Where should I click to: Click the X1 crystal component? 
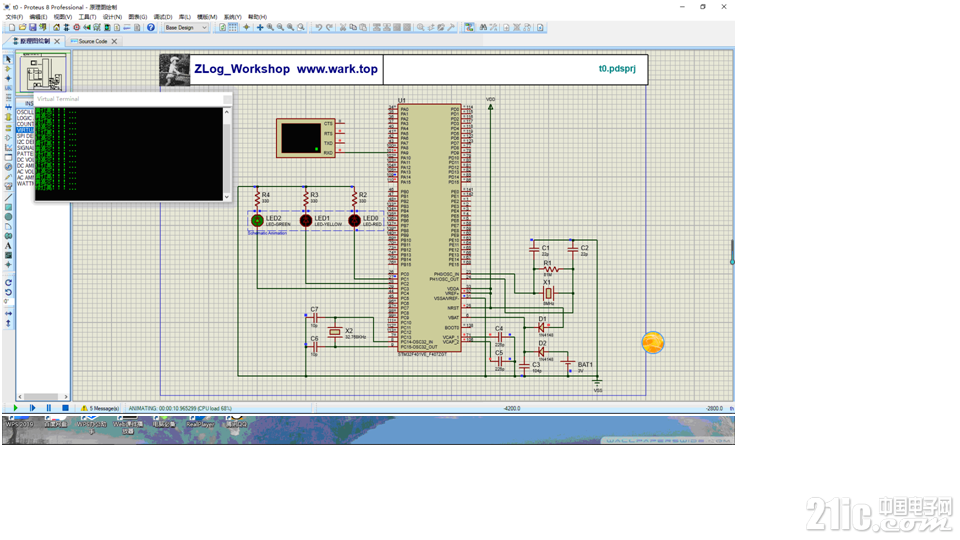click(548, 293)
